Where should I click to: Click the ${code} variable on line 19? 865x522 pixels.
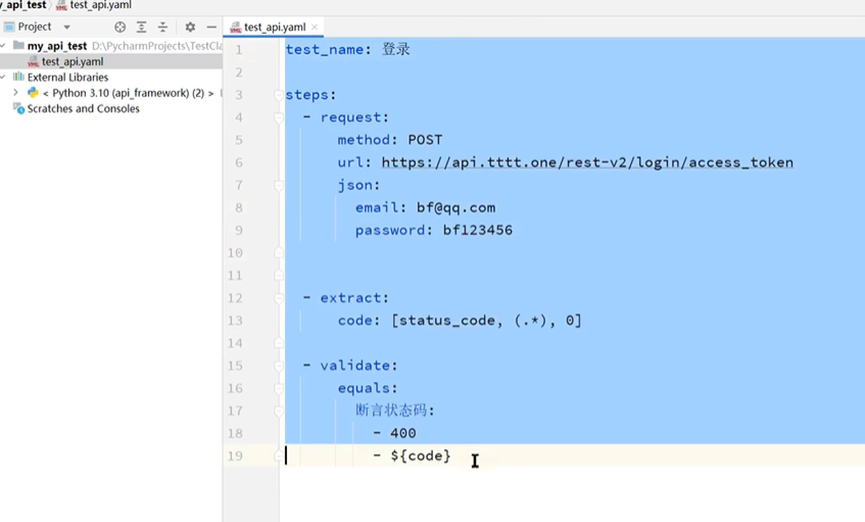(x=421, y=456)
